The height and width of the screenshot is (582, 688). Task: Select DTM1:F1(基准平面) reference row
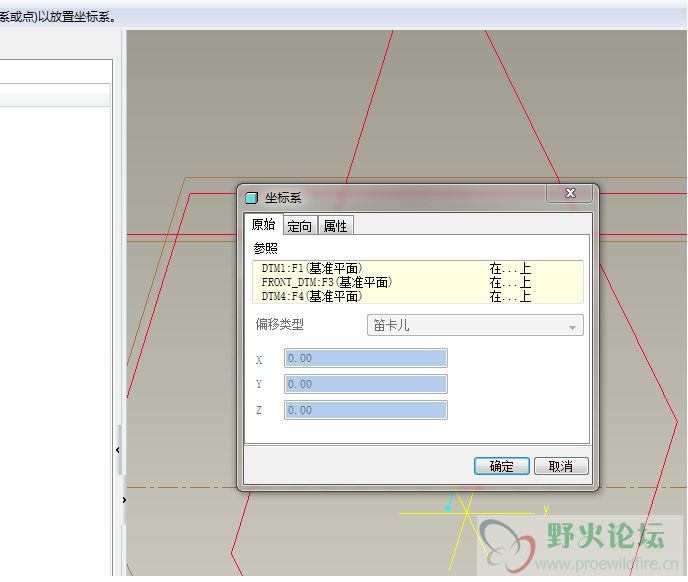pos(417,268)
